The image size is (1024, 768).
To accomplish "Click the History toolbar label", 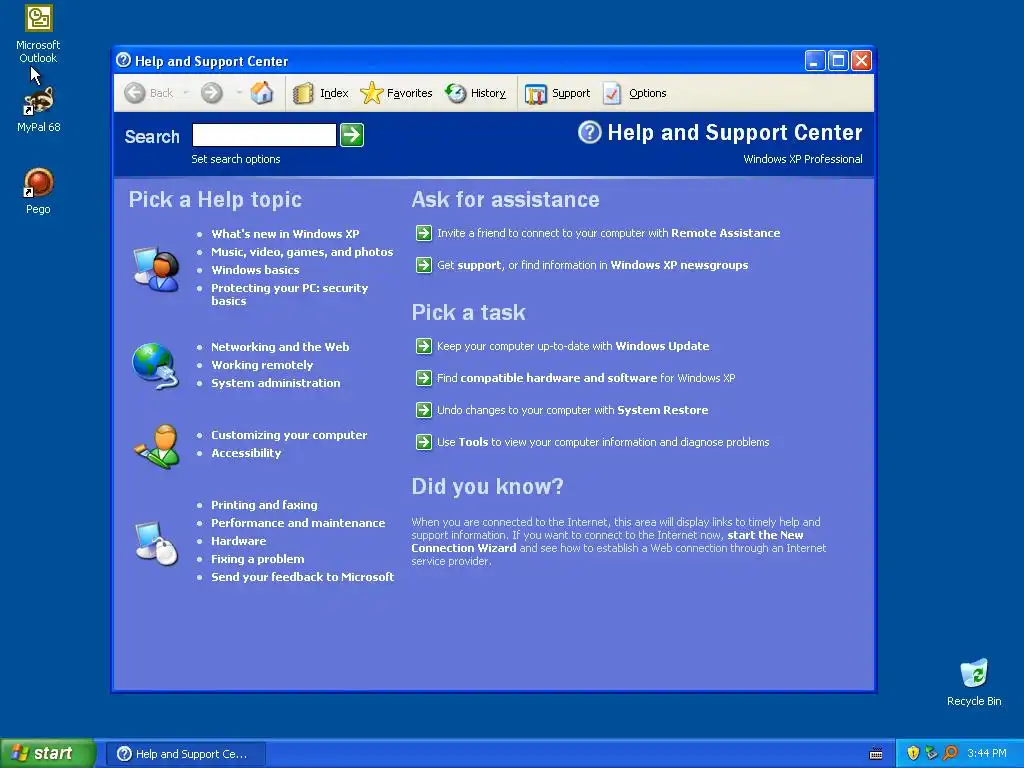I will (x=488, y=93).
